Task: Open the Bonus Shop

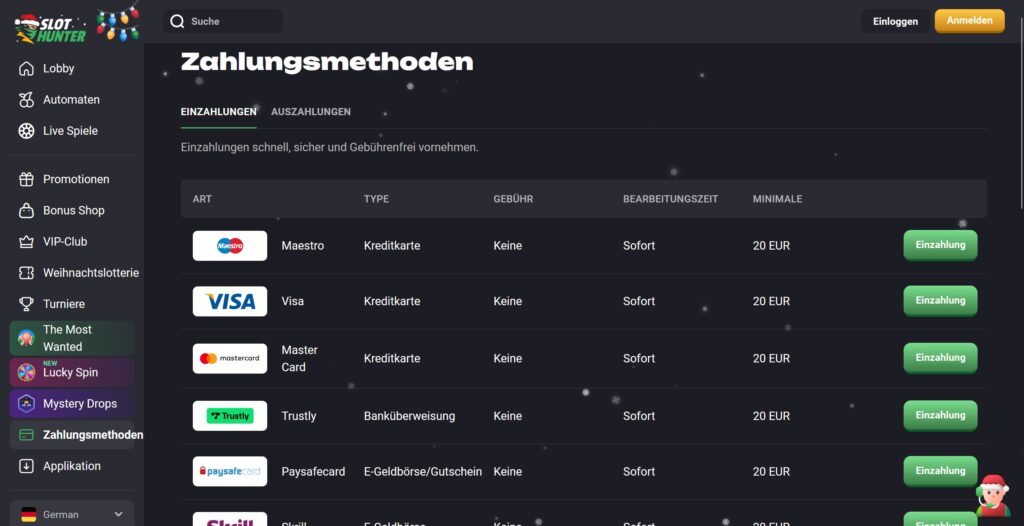Action: [x=73, y=211]
